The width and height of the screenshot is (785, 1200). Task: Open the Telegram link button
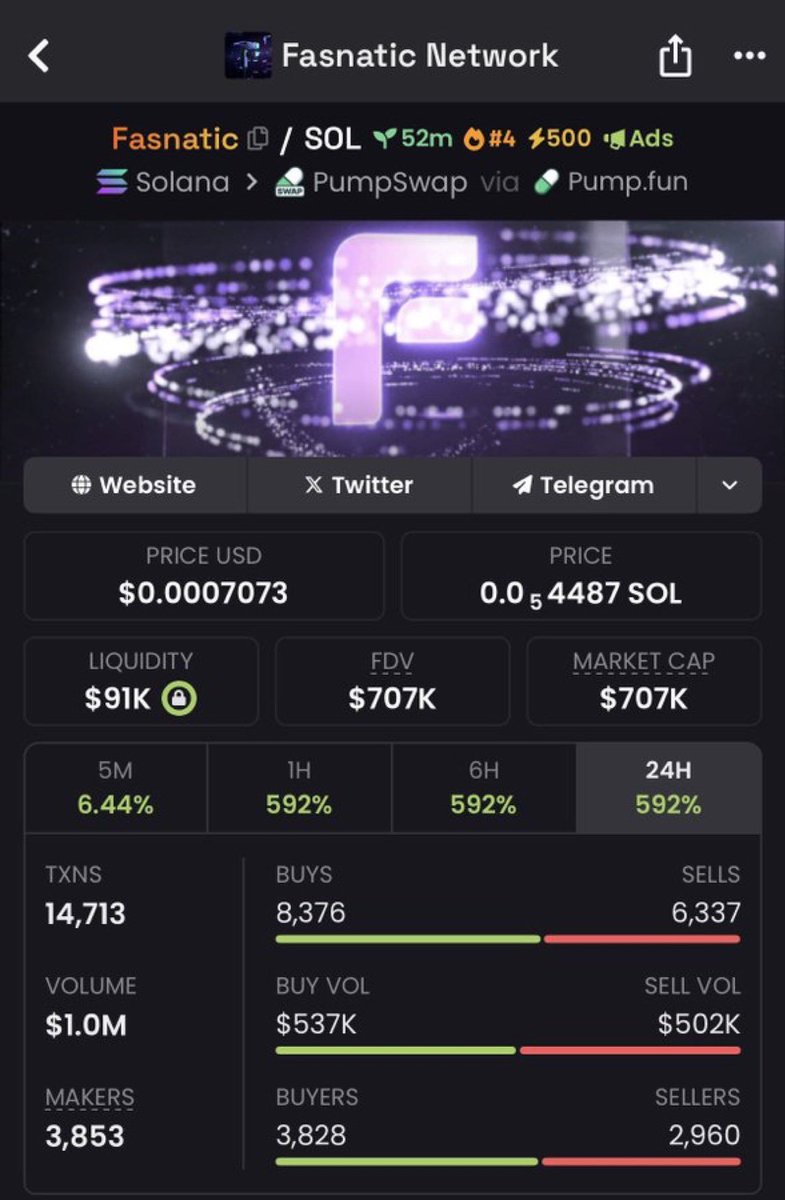pos(583,485)
